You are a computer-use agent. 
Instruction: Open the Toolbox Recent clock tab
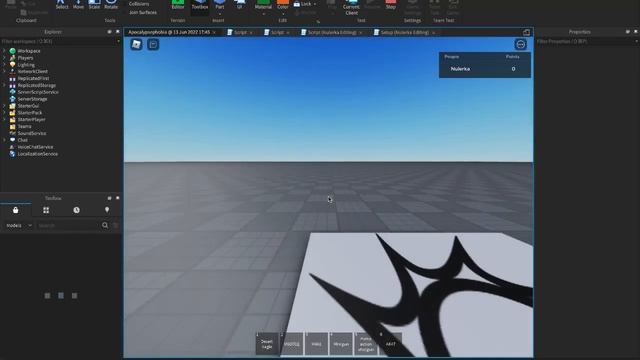[76, 210]
